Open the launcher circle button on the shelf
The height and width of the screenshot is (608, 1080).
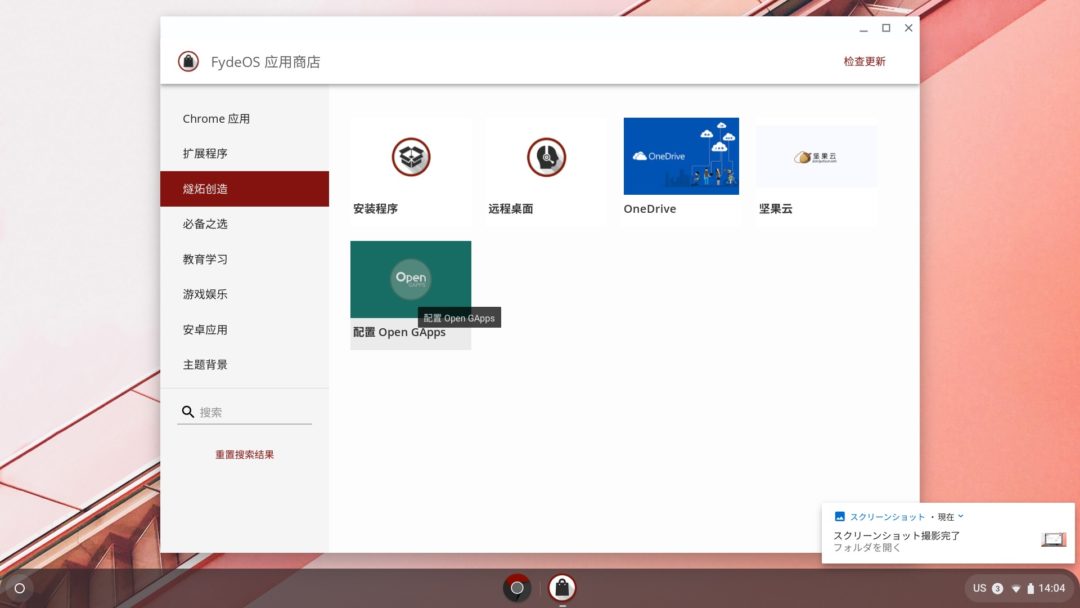coord(19,588)
